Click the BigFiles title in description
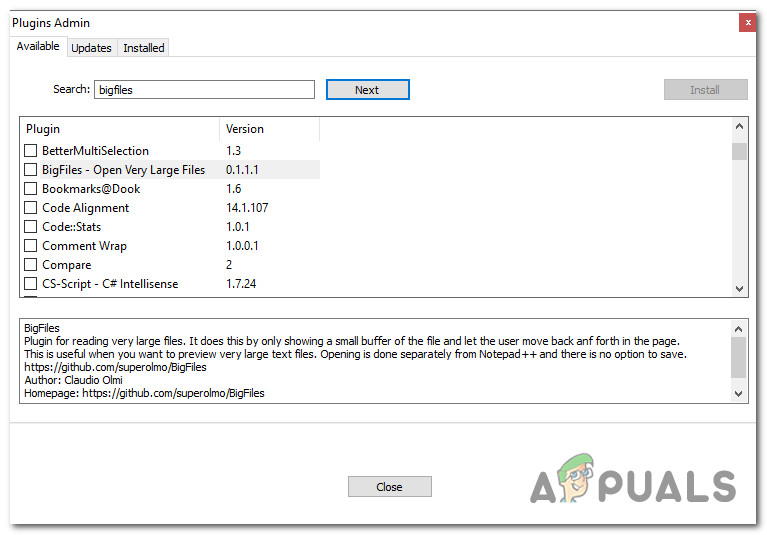767x535 pixels. 42,328
